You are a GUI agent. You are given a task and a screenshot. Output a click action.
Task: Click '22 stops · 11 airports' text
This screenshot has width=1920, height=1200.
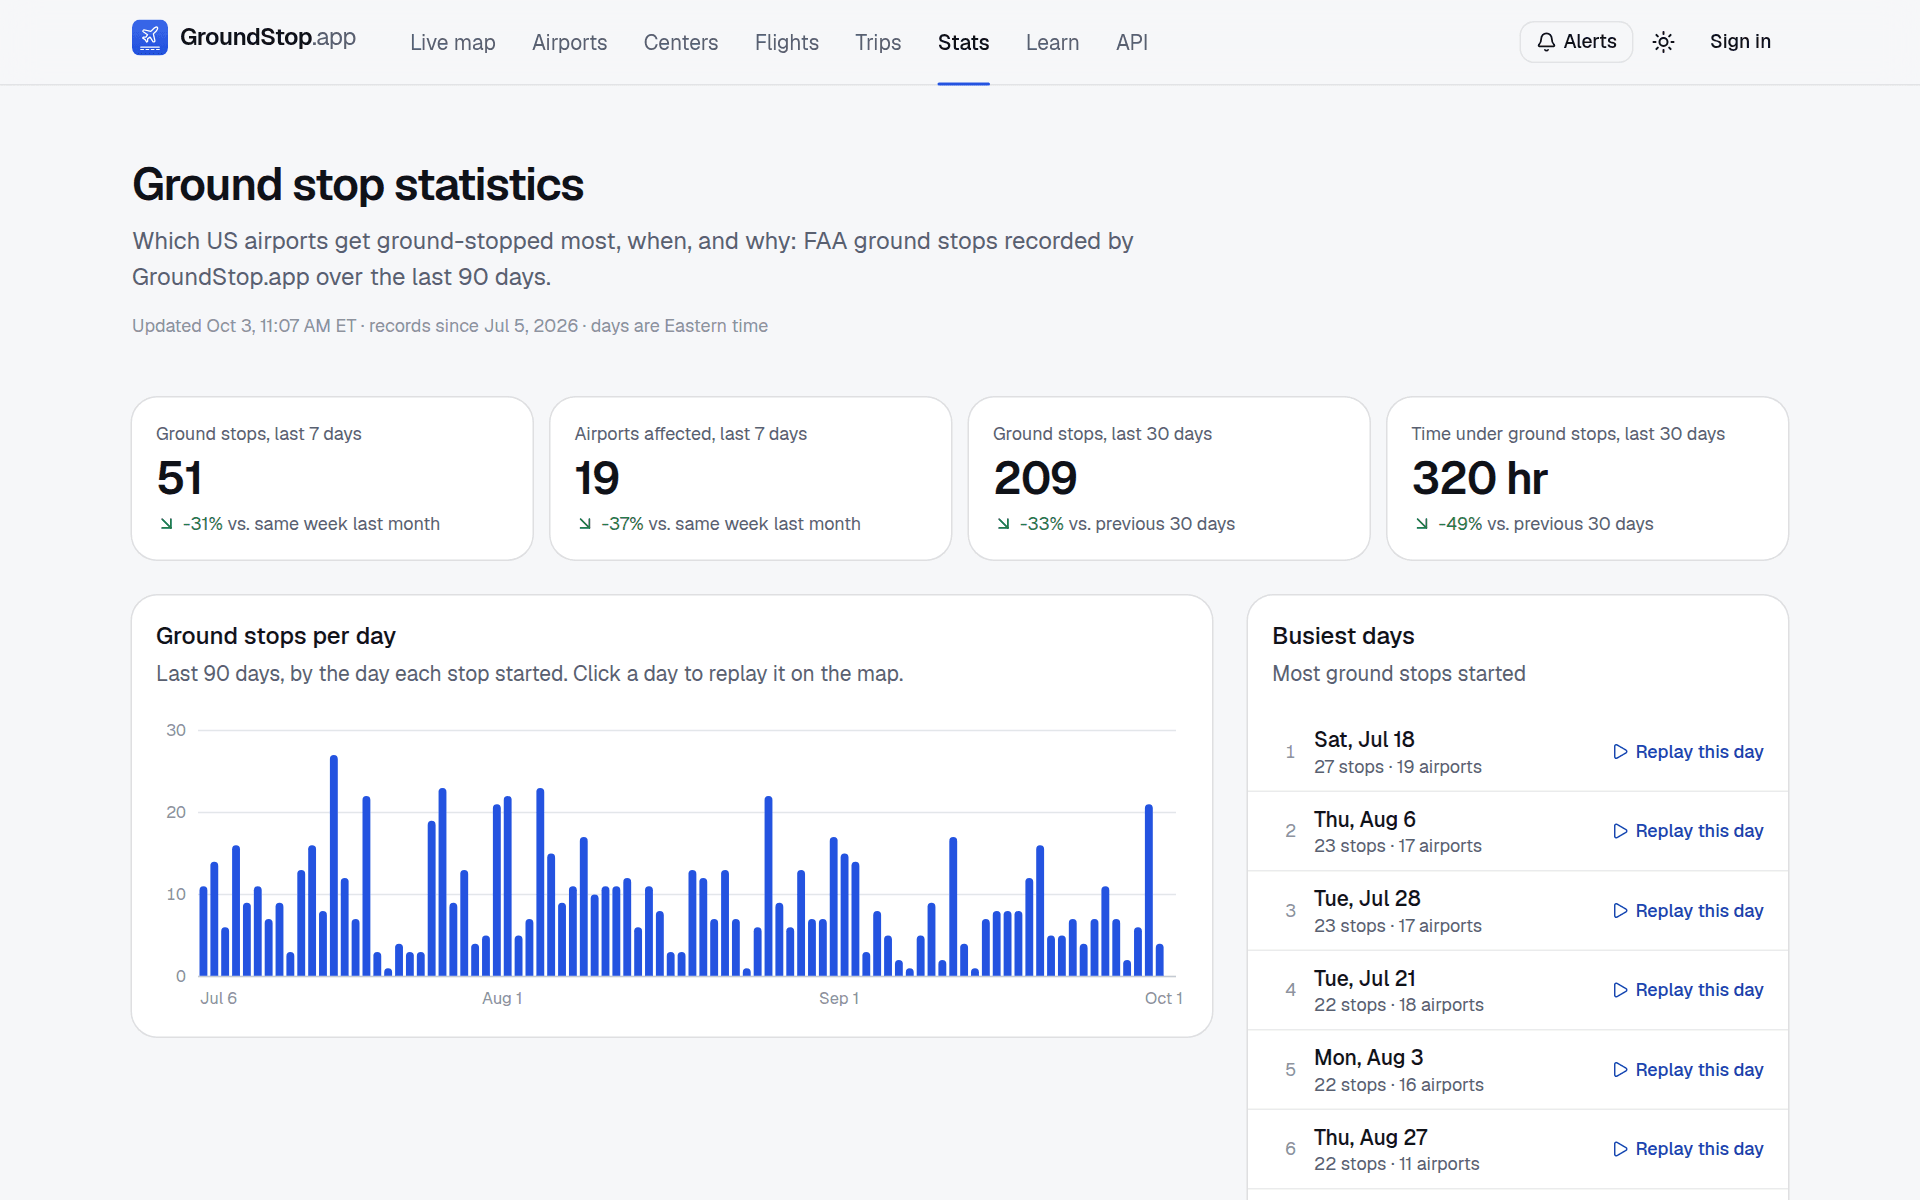point(1397,1164)
